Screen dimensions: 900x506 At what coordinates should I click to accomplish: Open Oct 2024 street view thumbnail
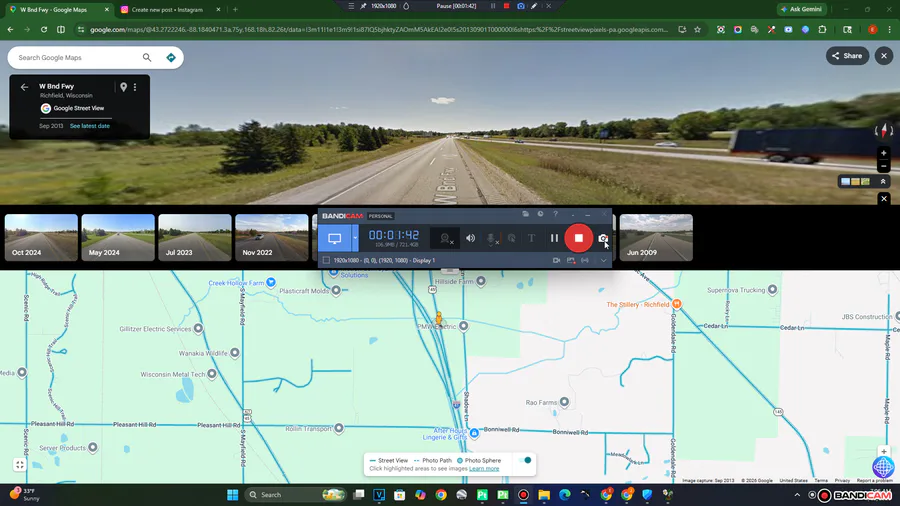click(41, 238)
